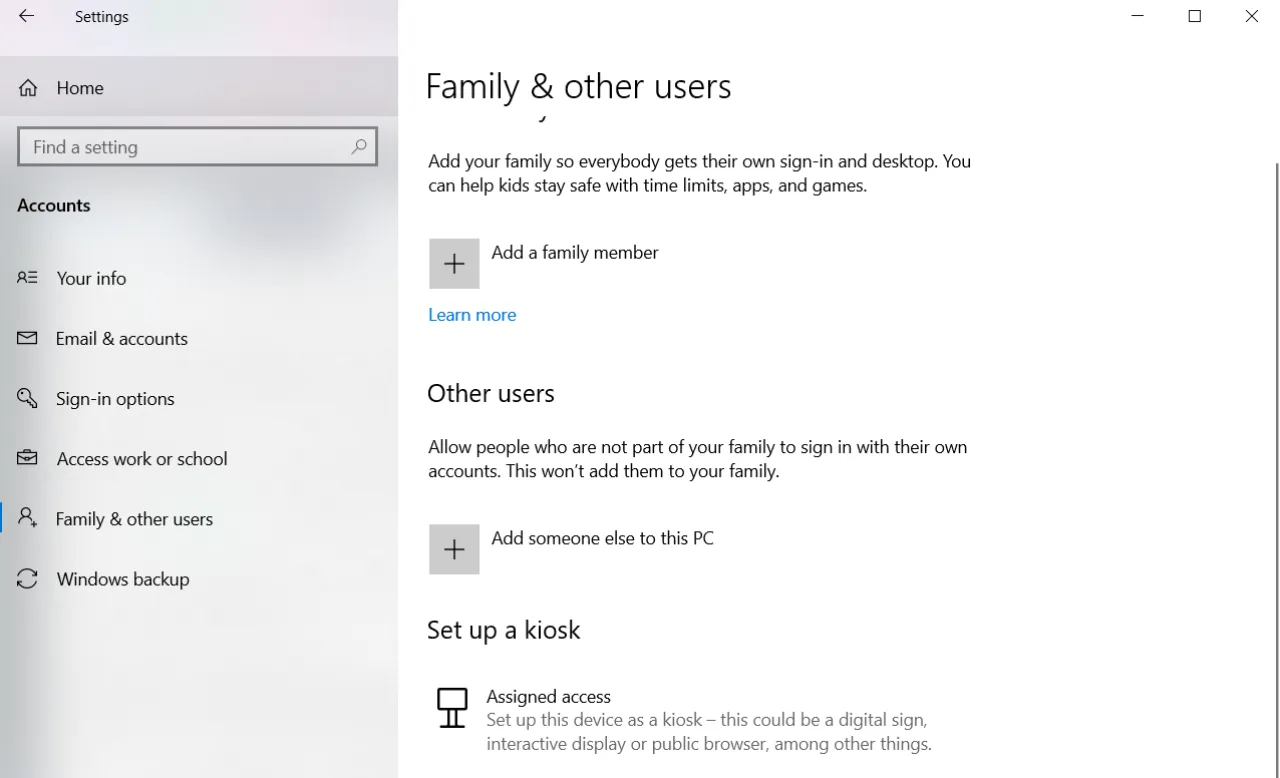1280x778 pixels.
Task: Select the Family & other users icon
Action: (x=27, y=518)
